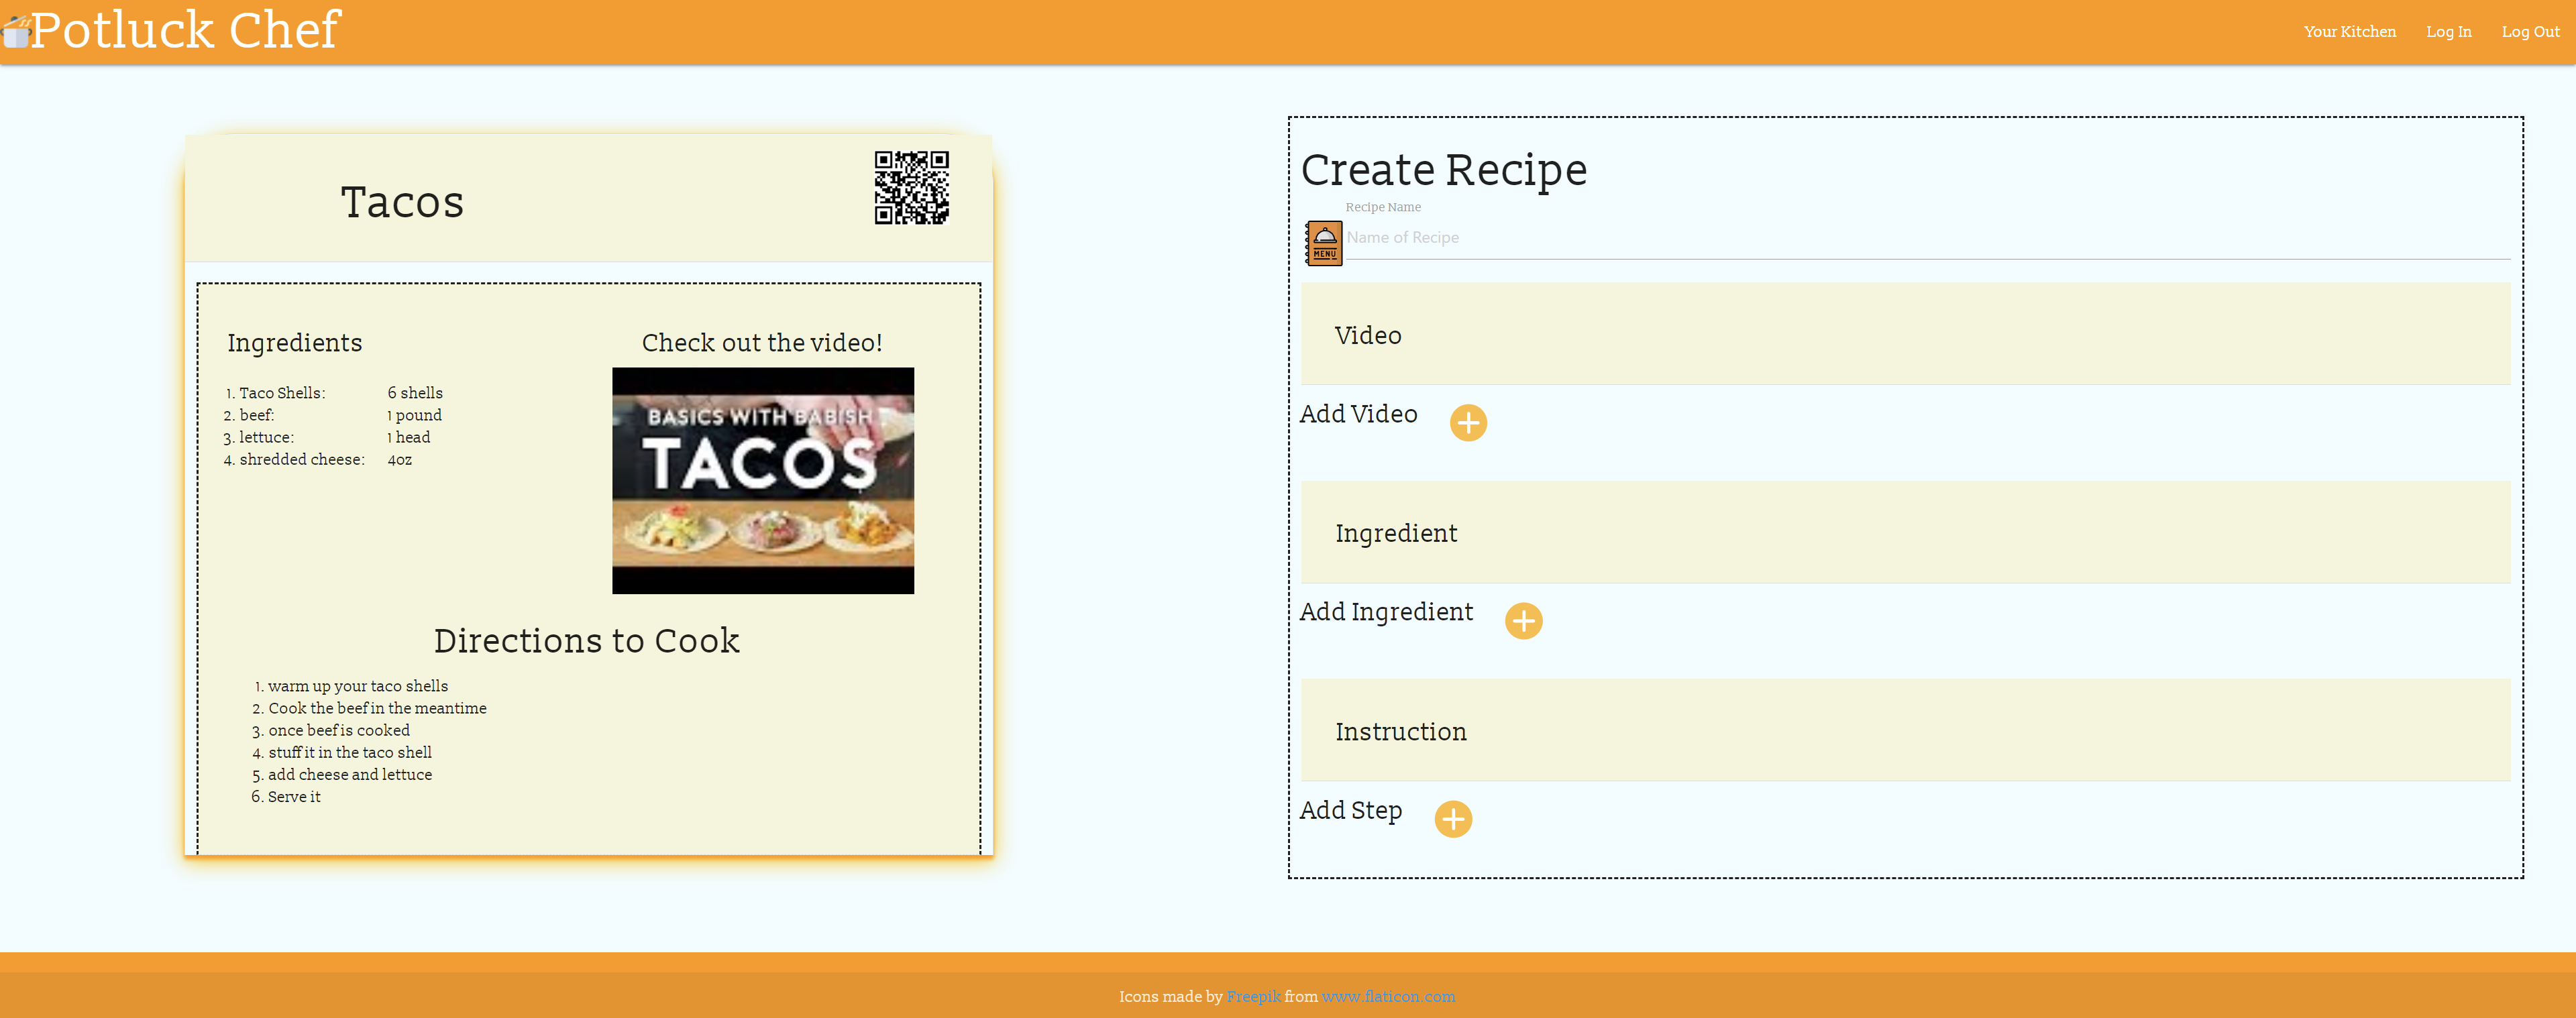Select Log In in the top navigation
Screen dimensions: 2576x1018
pos(2448,32)
